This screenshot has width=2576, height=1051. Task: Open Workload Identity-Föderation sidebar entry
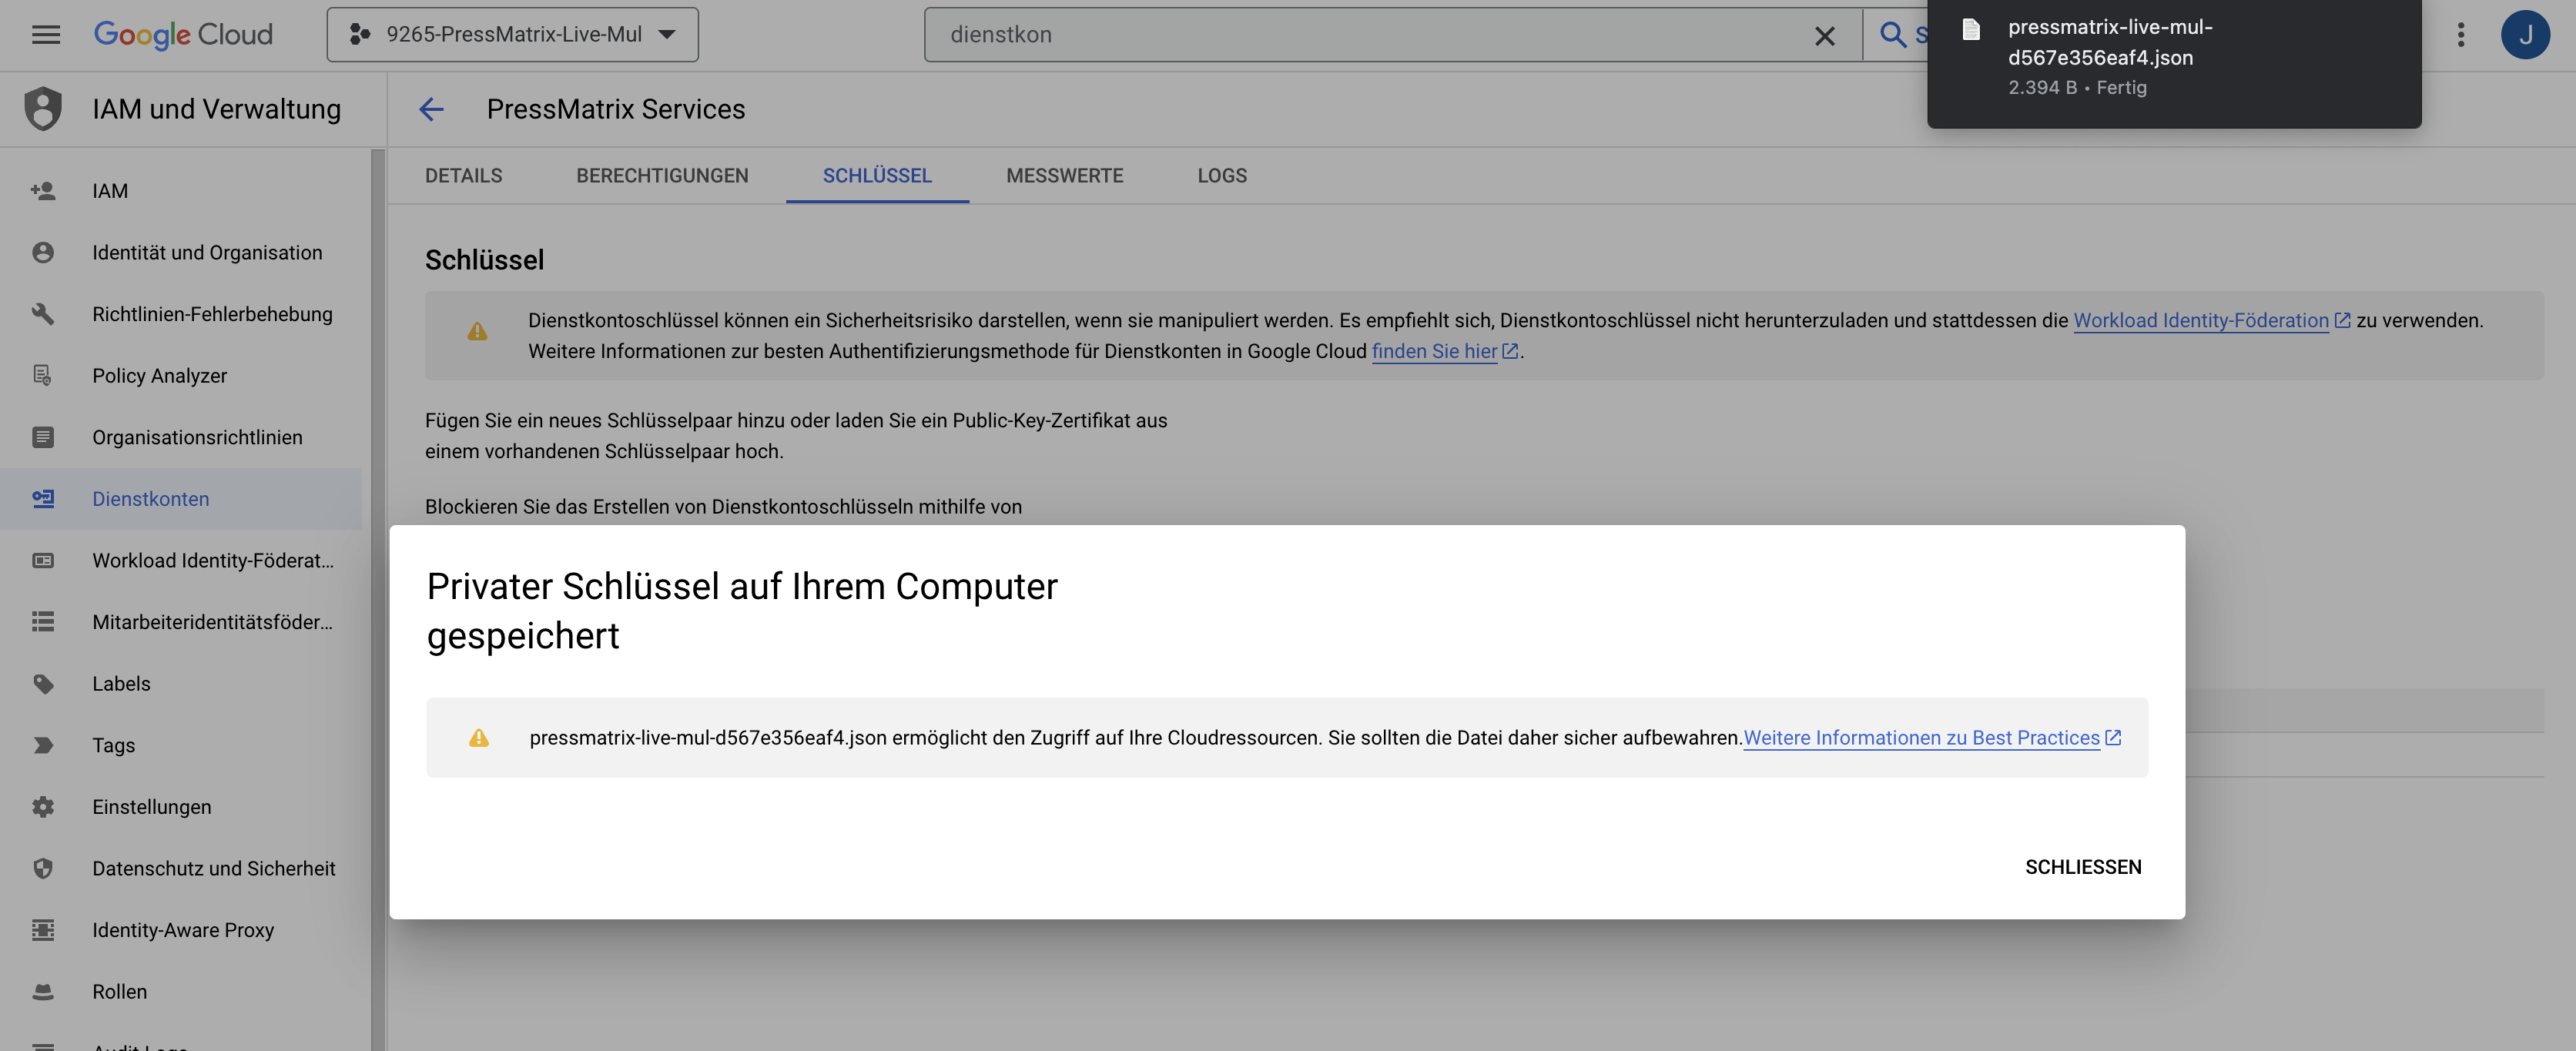coord(181,561)
